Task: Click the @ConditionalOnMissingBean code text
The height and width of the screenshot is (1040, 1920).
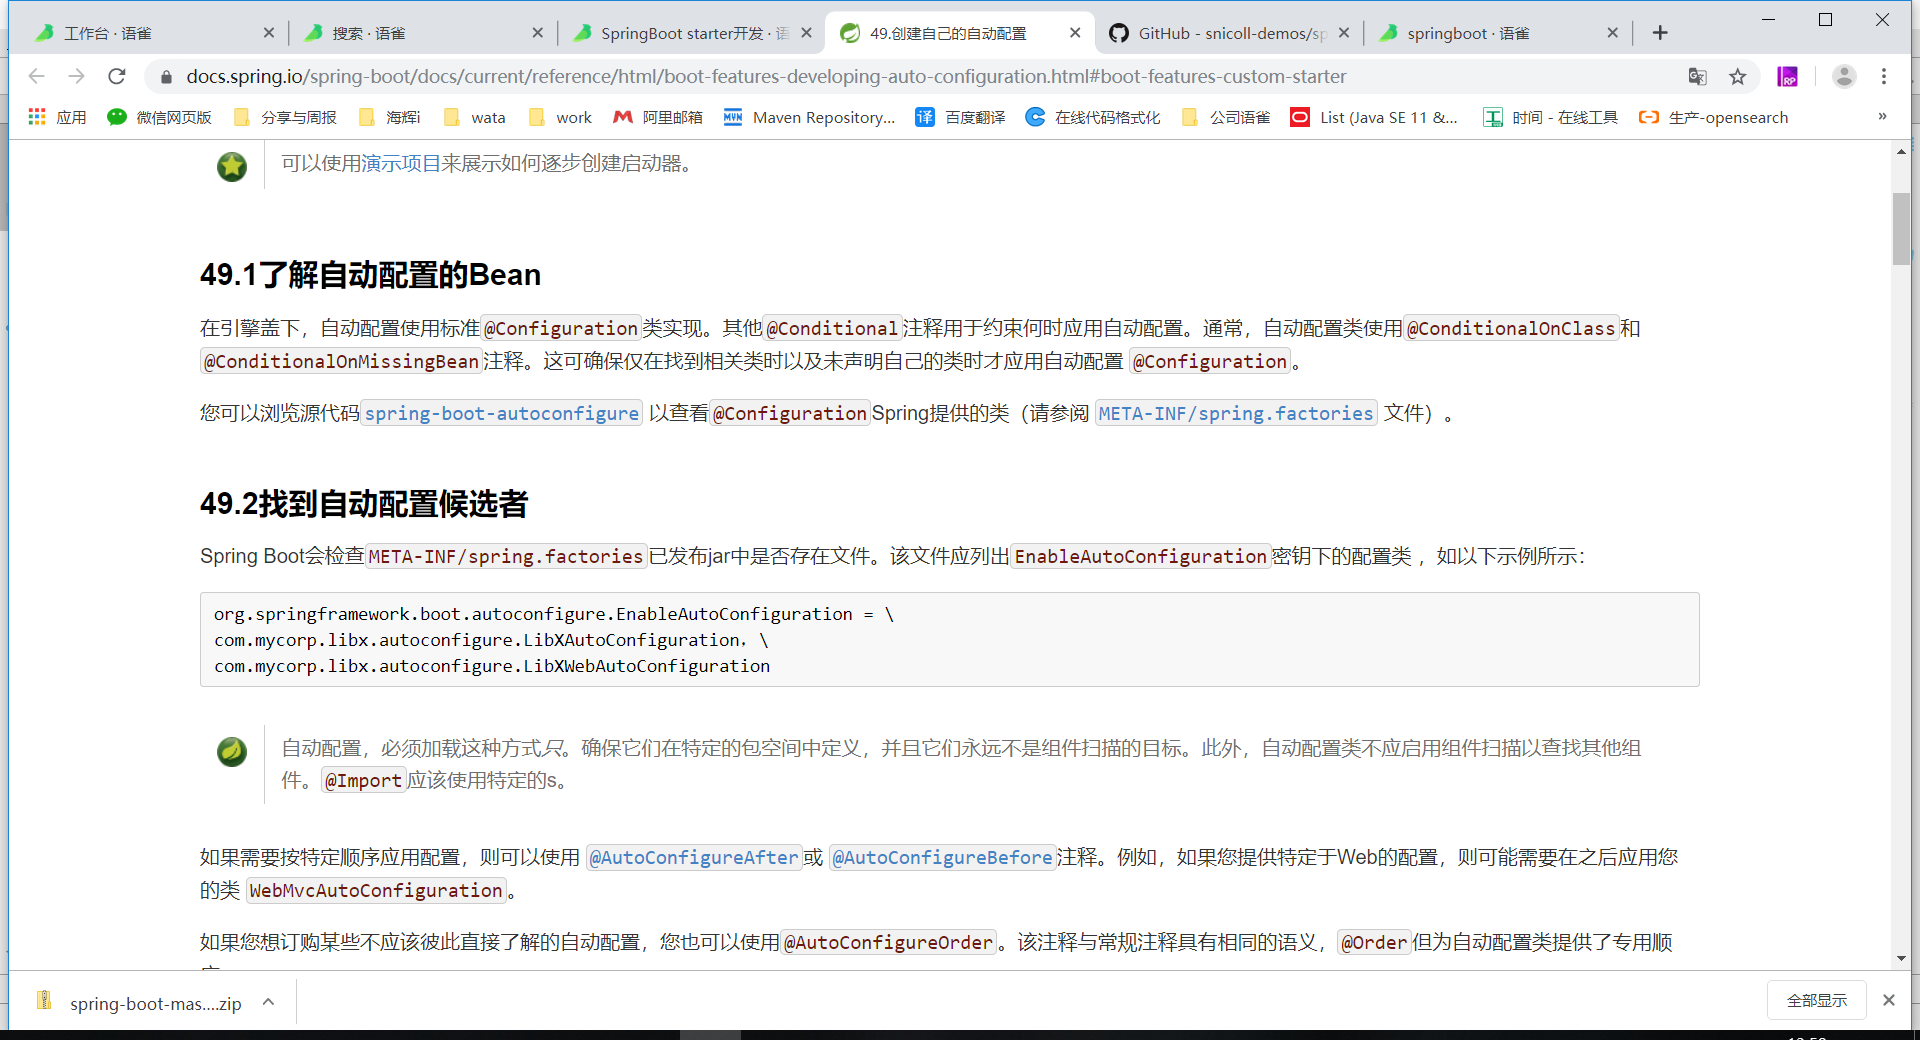Action: [342, 362]
